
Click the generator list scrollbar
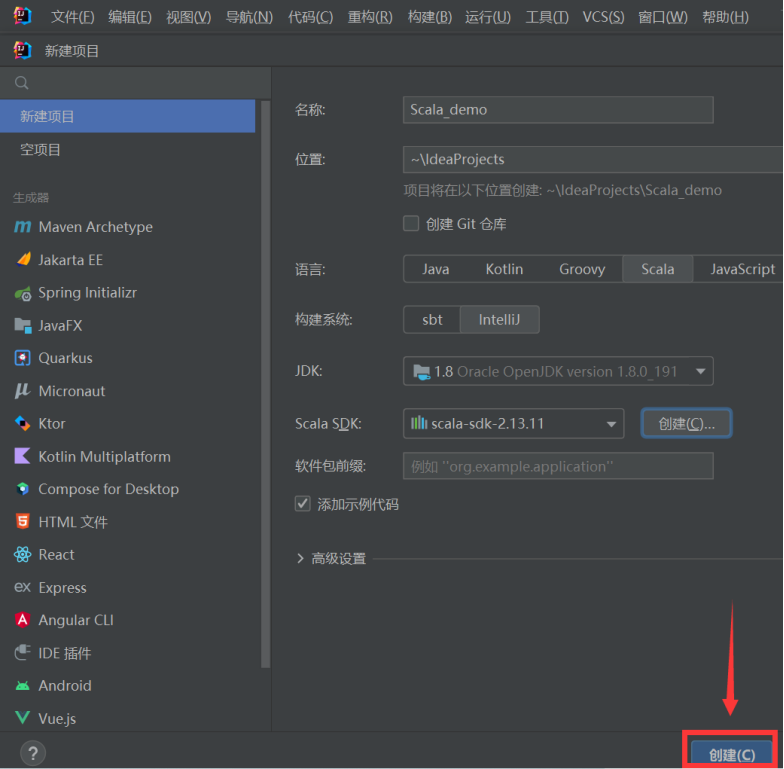(x=266, y=384)
